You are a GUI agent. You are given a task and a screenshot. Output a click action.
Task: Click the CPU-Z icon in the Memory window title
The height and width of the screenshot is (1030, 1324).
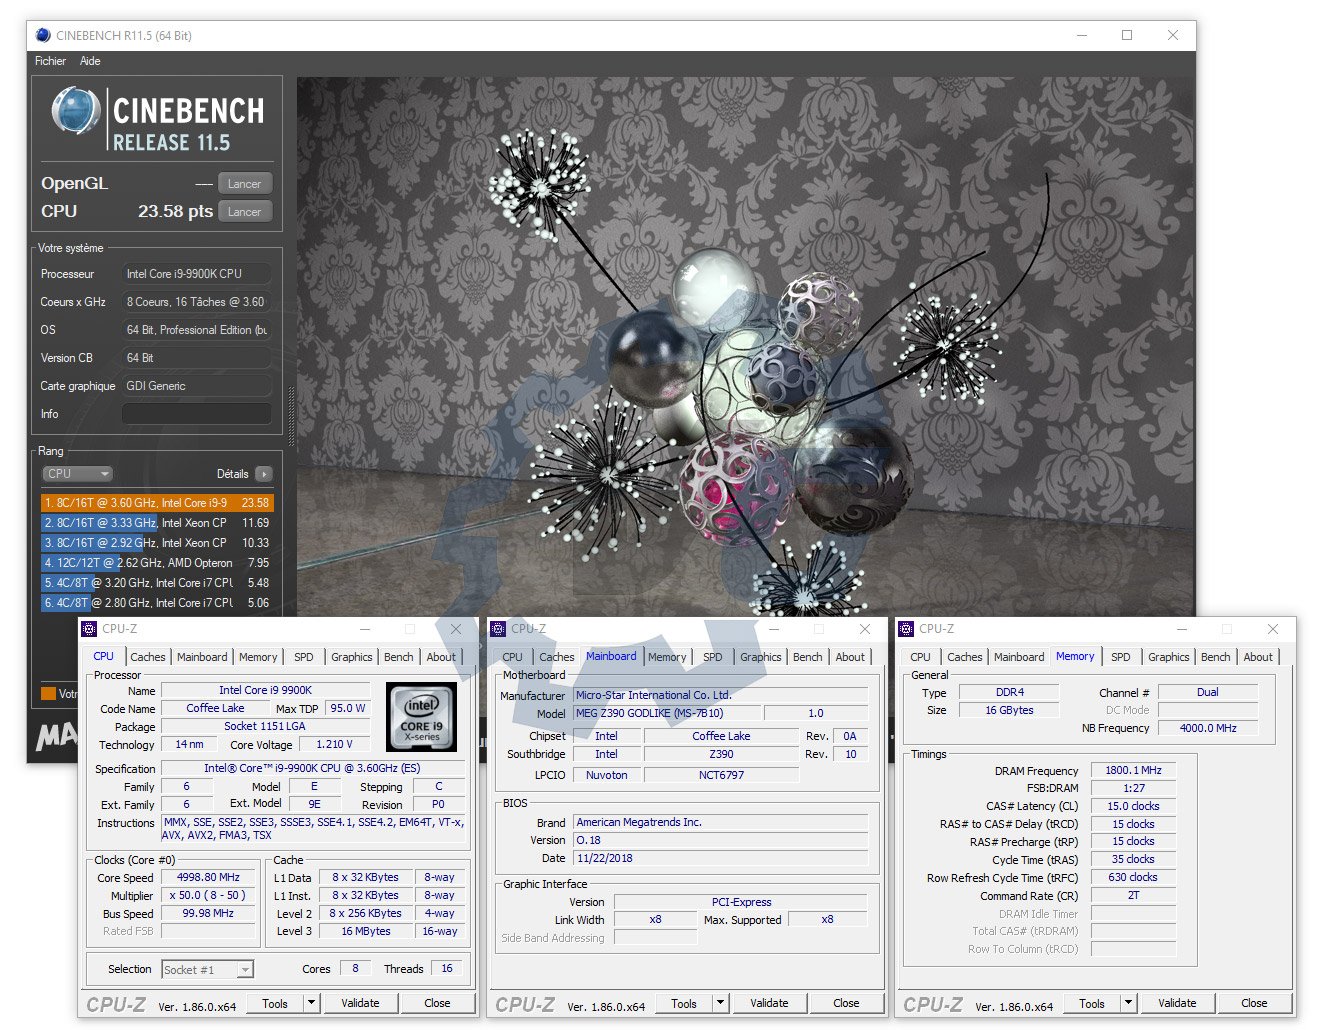[906, 629]
